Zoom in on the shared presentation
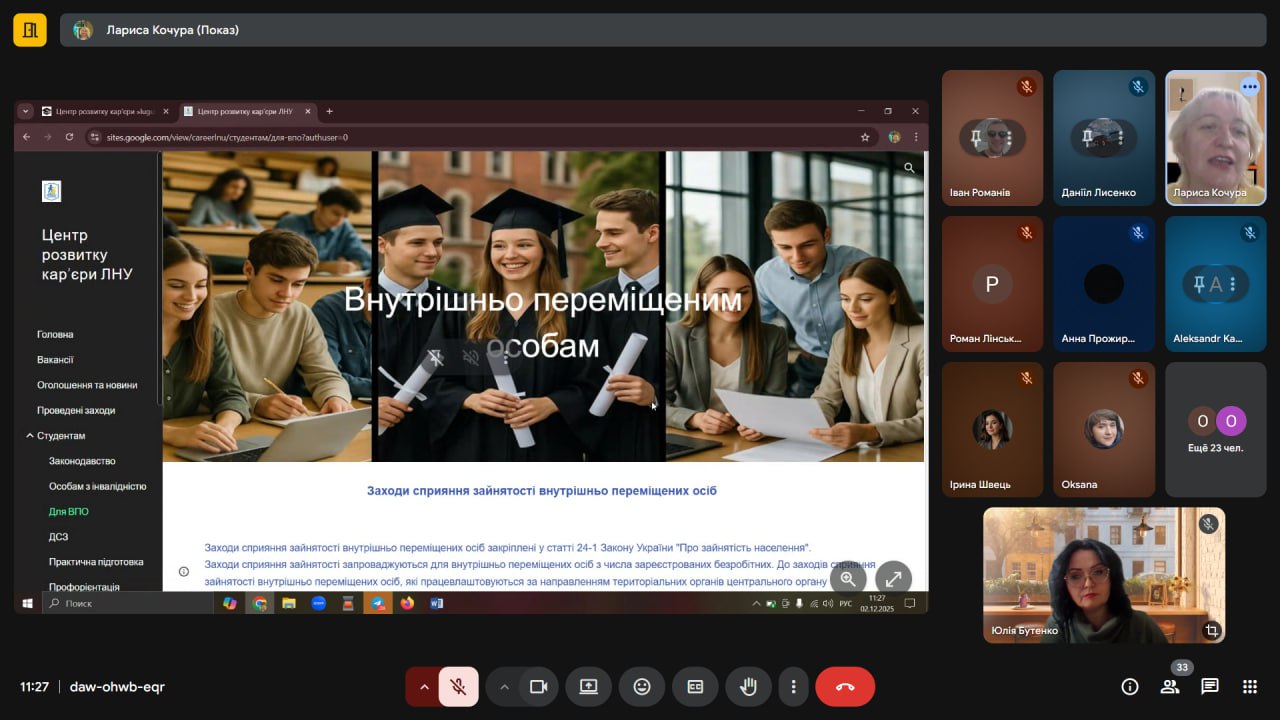The image size is (1280, 720). 848,578
